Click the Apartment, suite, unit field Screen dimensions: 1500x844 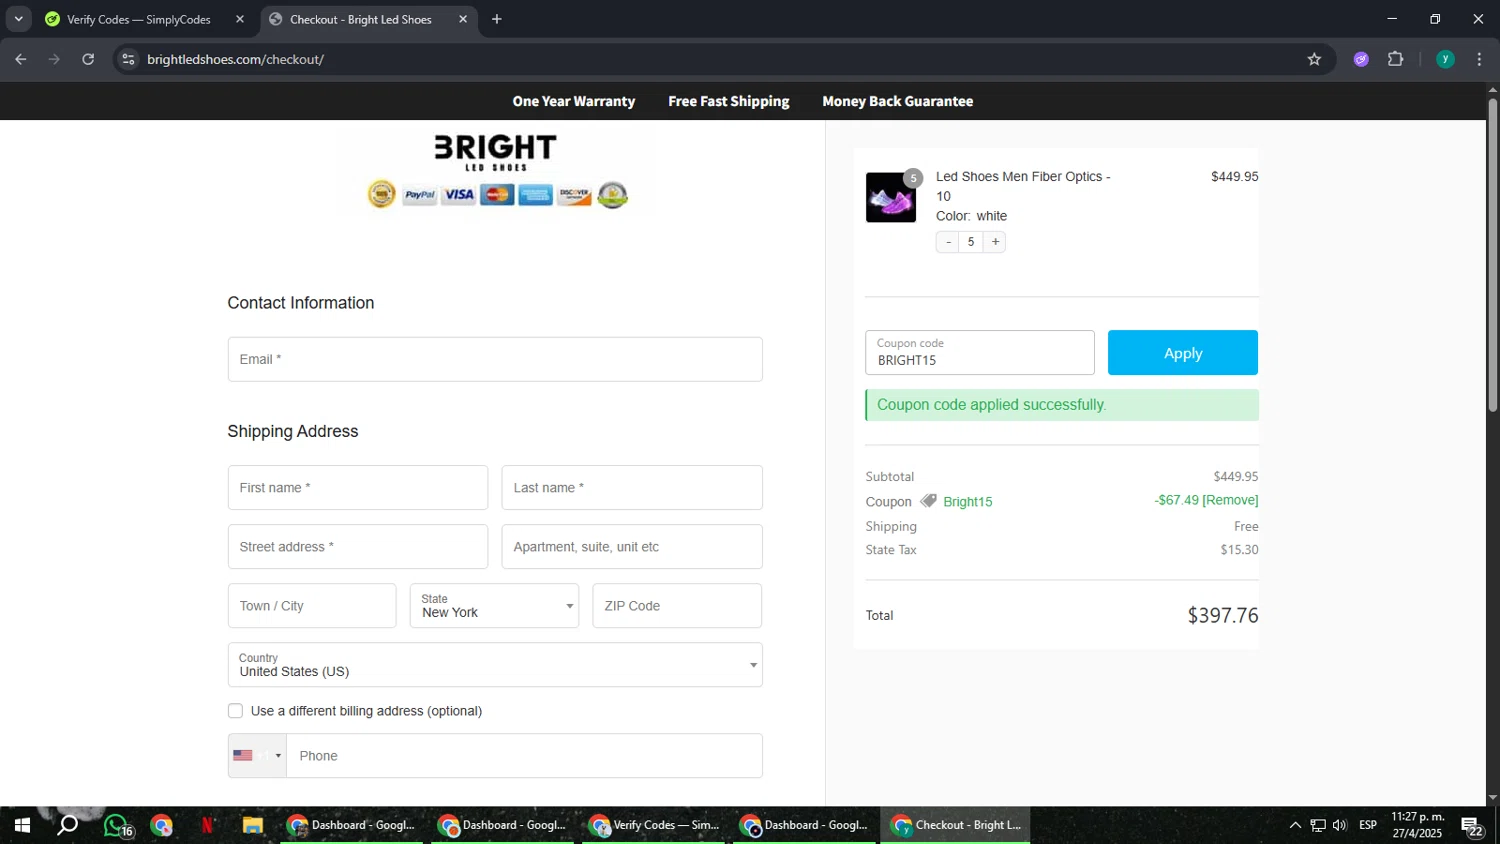(x=632, y=547)
